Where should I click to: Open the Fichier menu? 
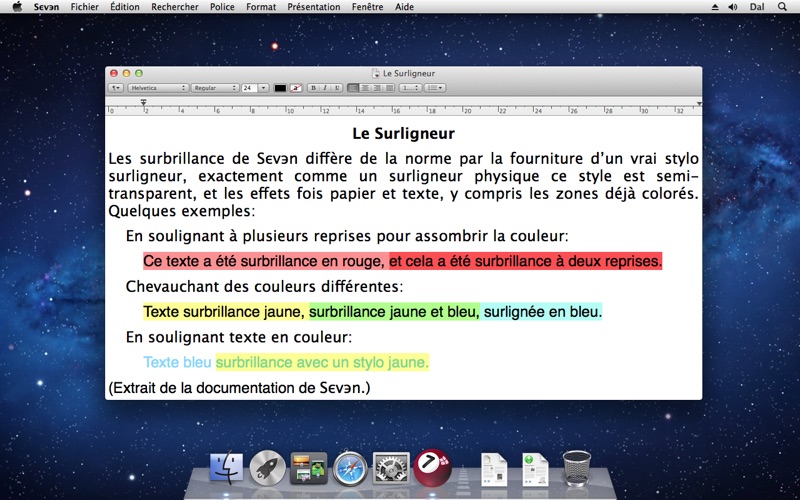pyautogui.click(x=85, y=7)
